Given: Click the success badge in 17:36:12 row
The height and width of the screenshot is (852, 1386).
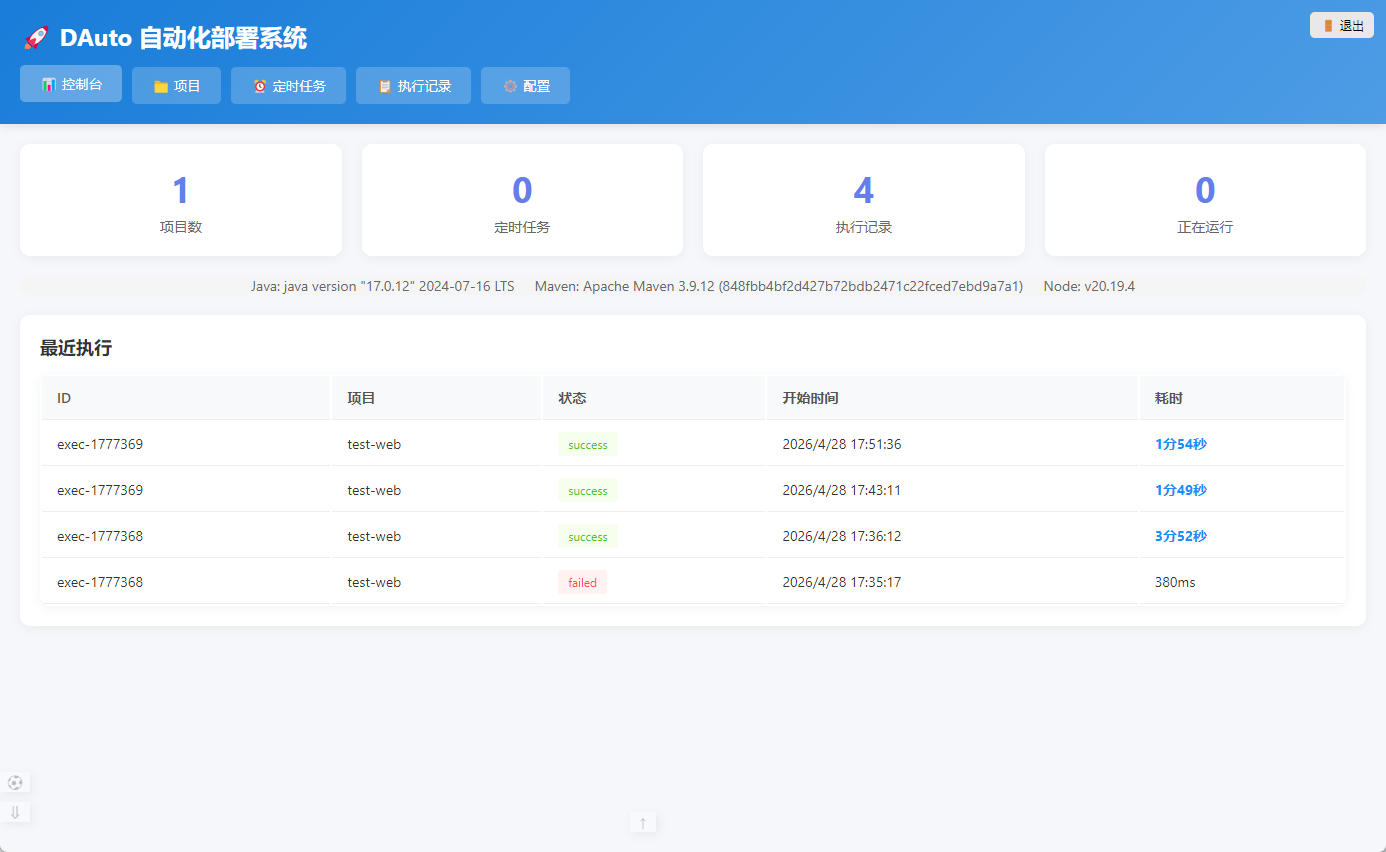Looking at the screenshot, I should 588,536.
